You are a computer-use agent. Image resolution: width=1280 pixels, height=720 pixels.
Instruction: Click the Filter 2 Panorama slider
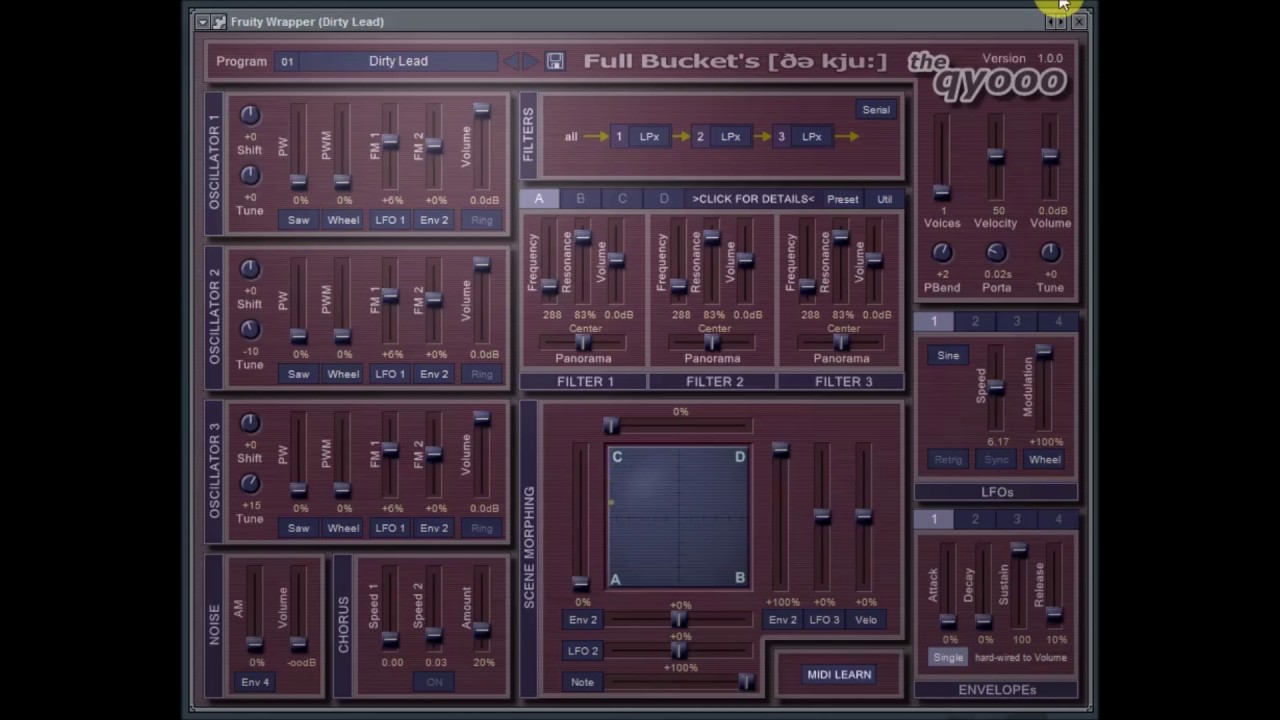pos(713,343)
